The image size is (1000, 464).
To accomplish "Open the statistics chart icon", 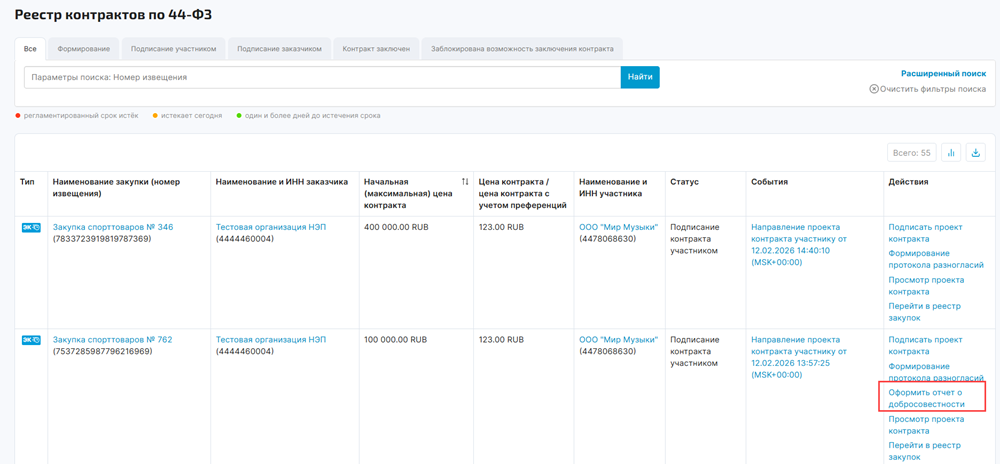I will [951, 153].
